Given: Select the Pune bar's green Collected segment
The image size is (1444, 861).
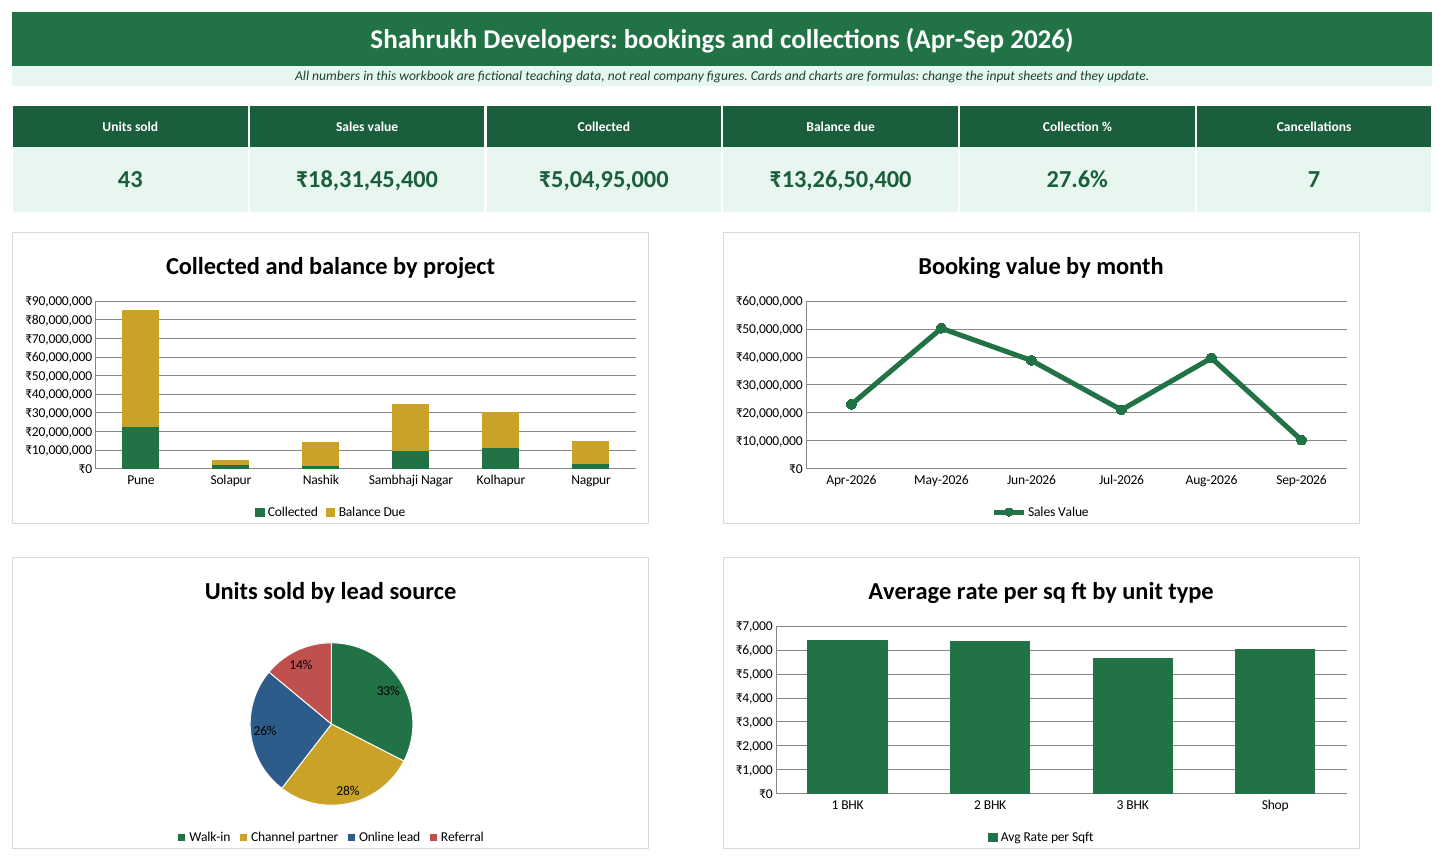Looking at the screenshot, I should click(x=141, y=448).
